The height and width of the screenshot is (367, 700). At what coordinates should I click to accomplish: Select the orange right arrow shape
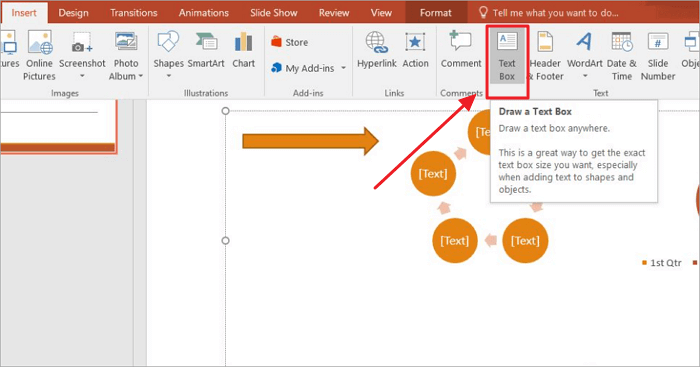click(x=310, y=142)
